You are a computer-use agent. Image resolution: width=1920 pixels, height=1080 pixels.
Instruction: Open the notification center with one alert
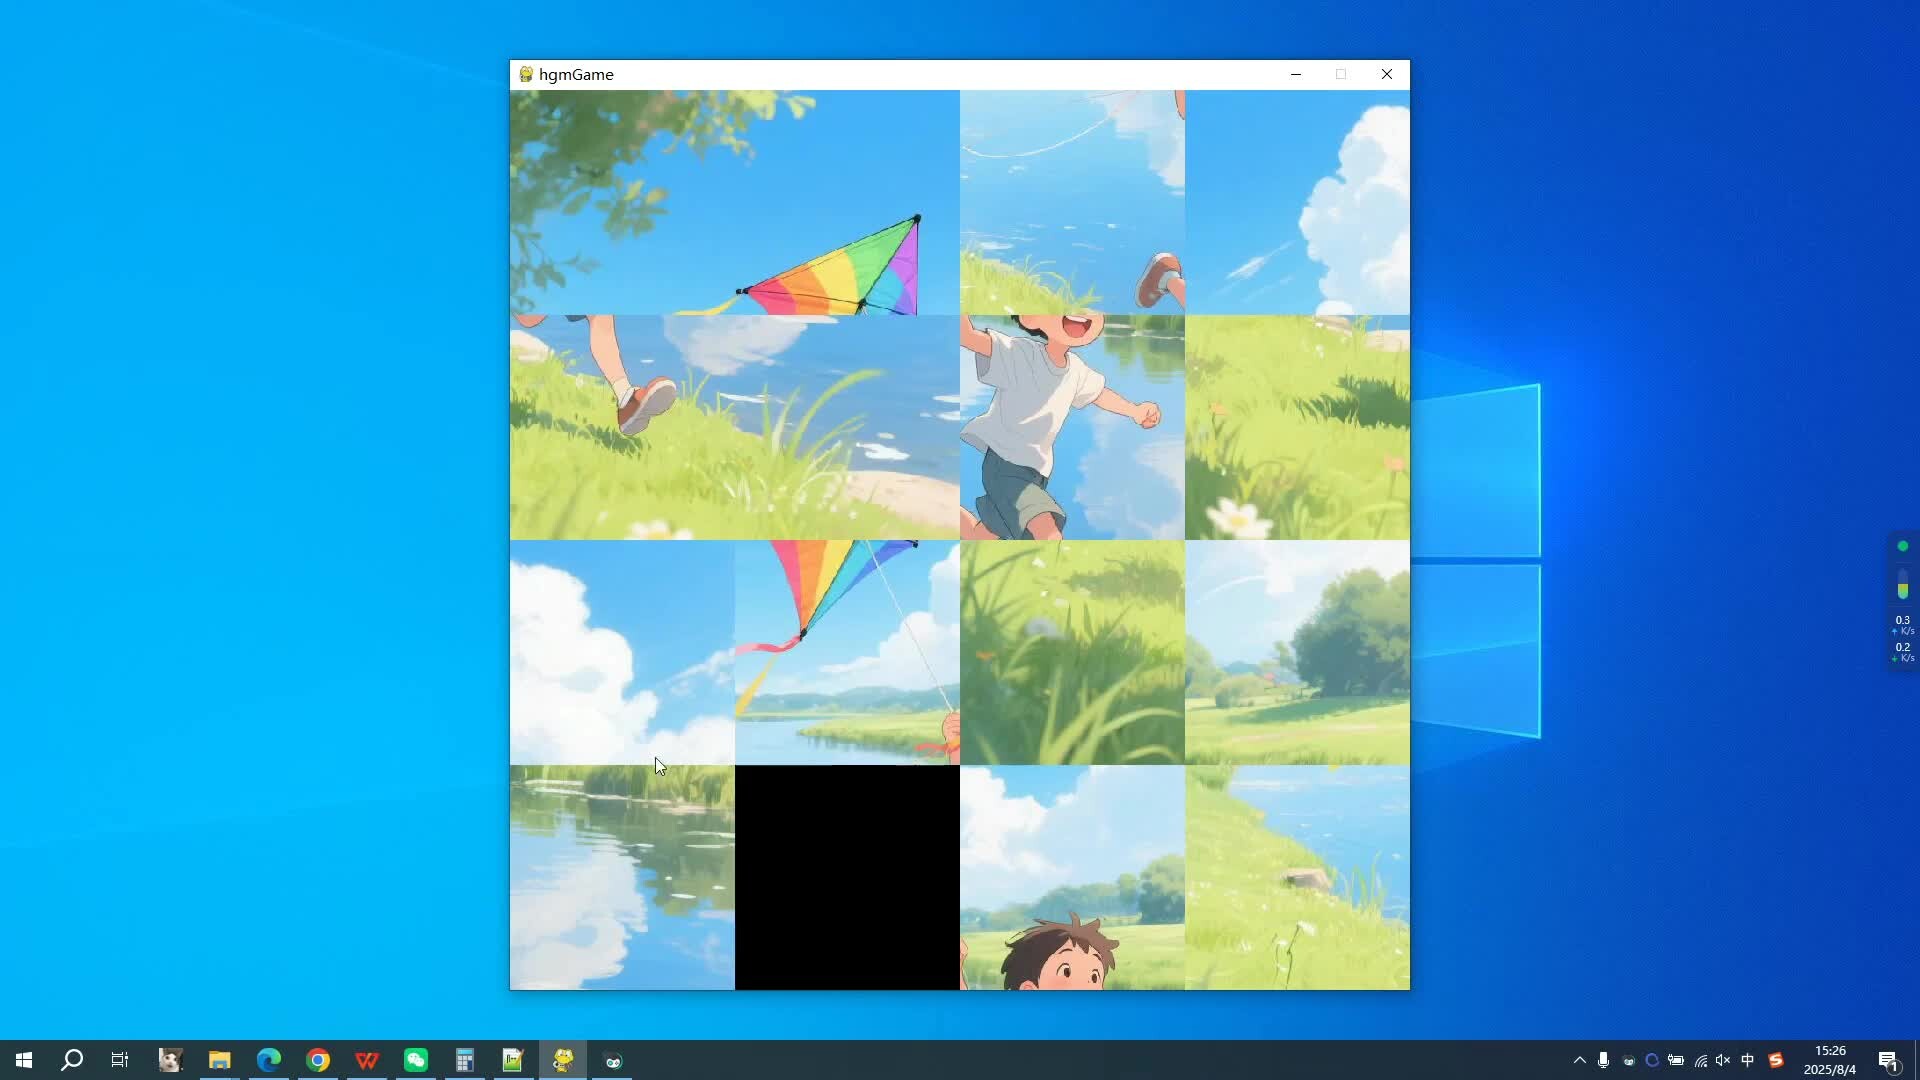(1888, 1060)
